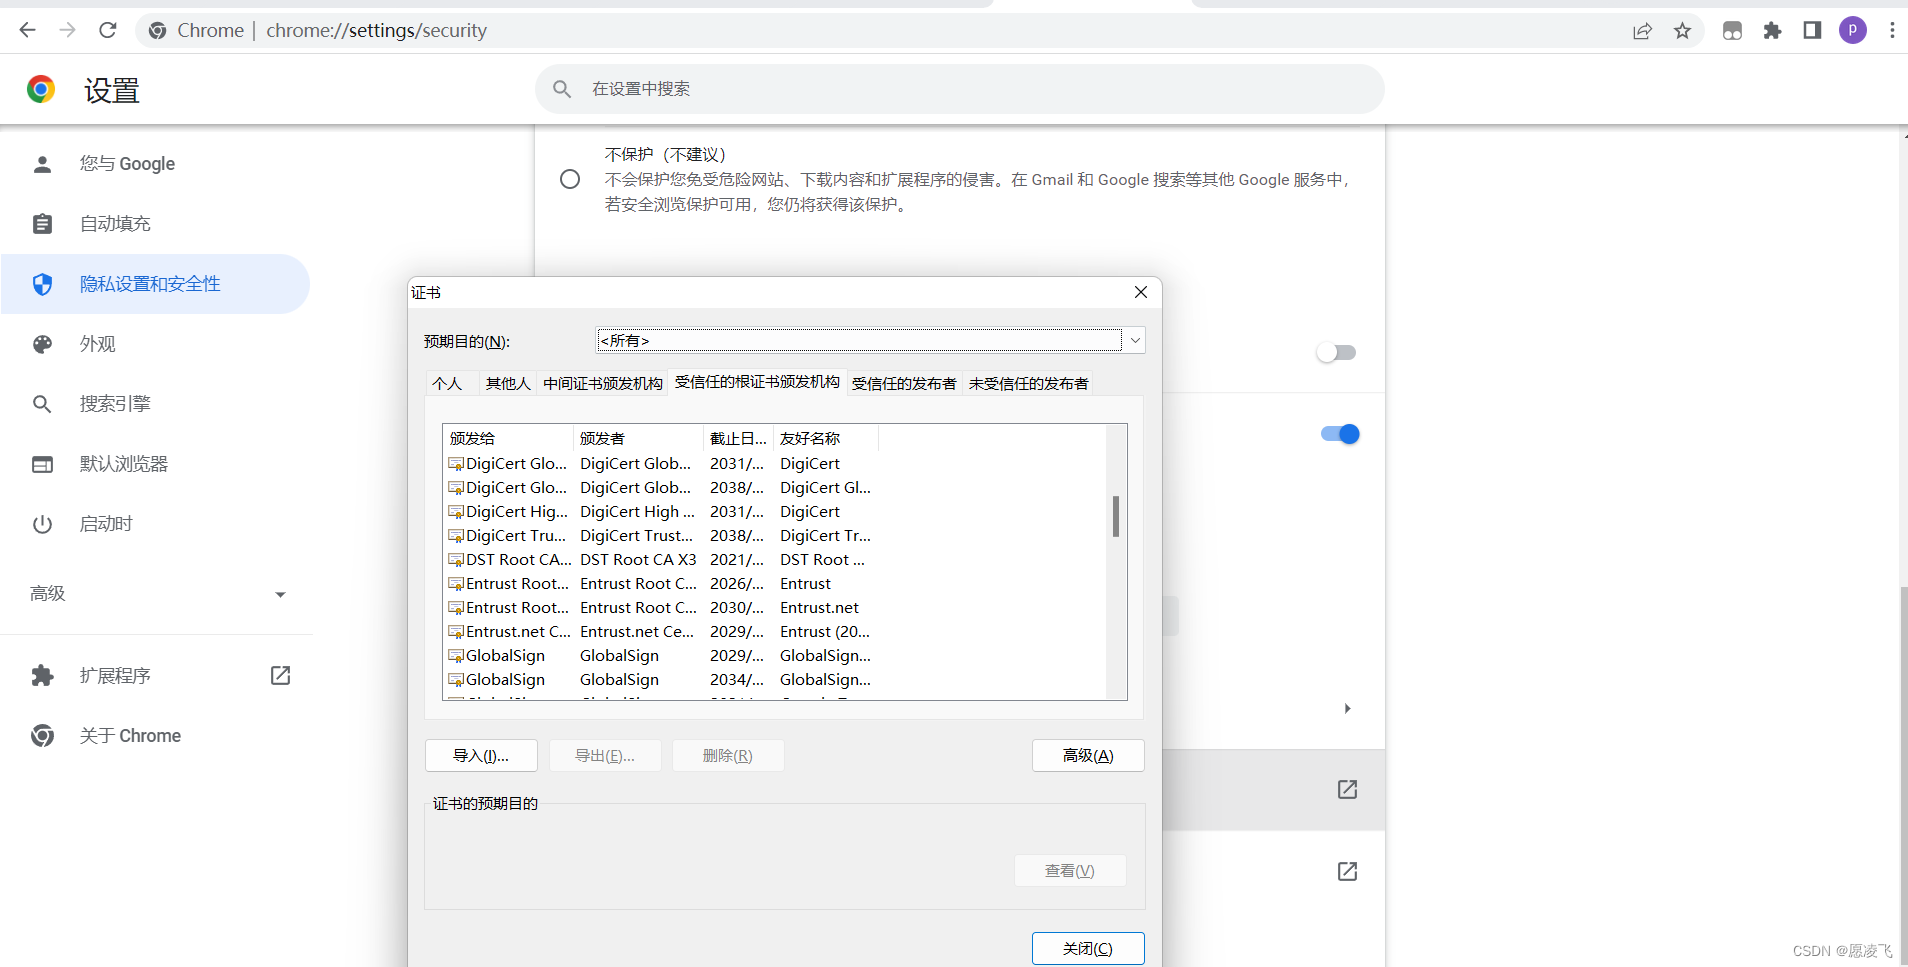This screenshot has height=967, width=1908.
Task: Select the 受信任的根证书颁发机构 tab
Action: coord(757,383)
